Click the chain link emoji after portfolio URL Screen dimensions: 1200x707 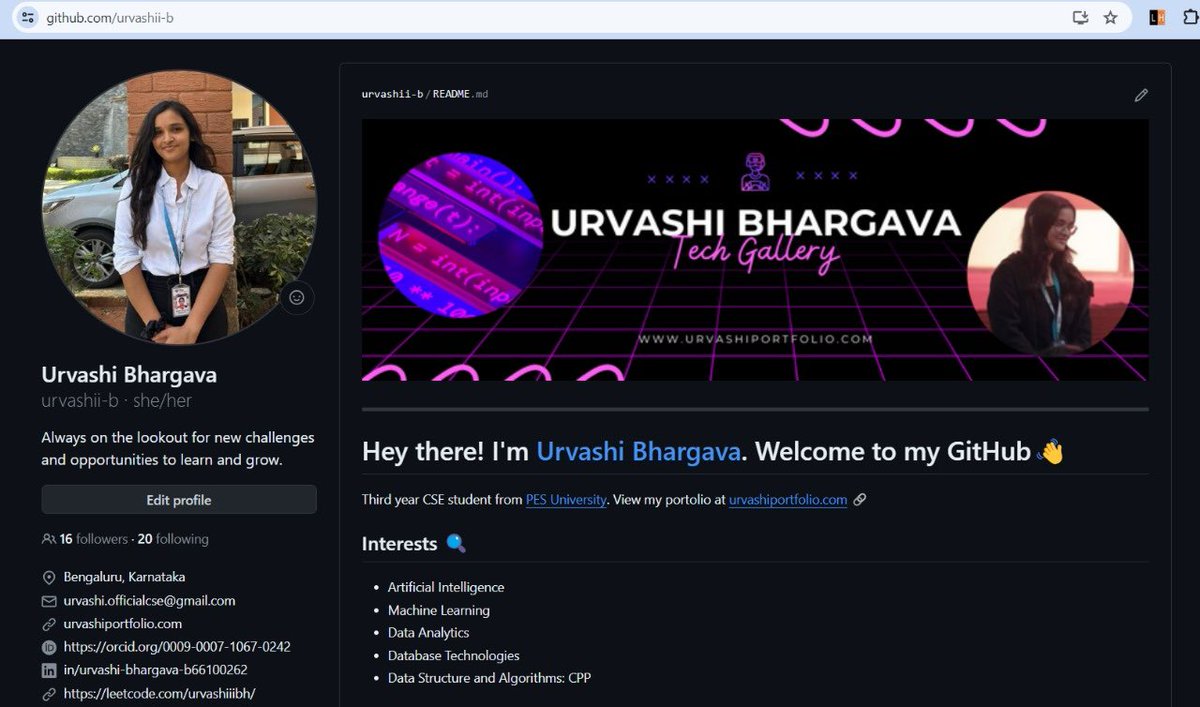point(860,500)
